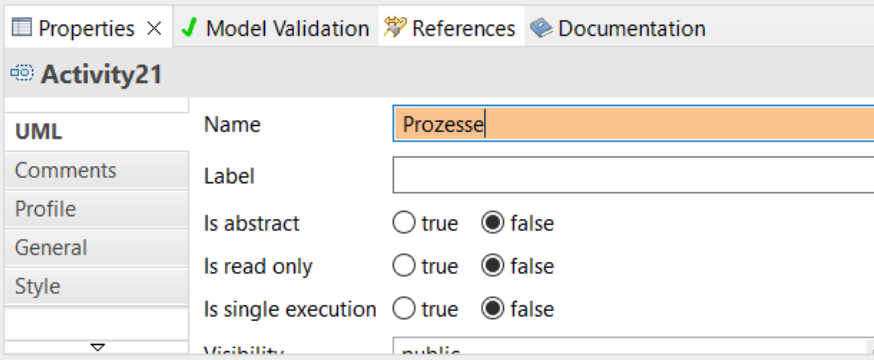The height and width of the screenshot is (360, 874).
Task: Switch to the Model Validation tab
Action: coord(276,28)
